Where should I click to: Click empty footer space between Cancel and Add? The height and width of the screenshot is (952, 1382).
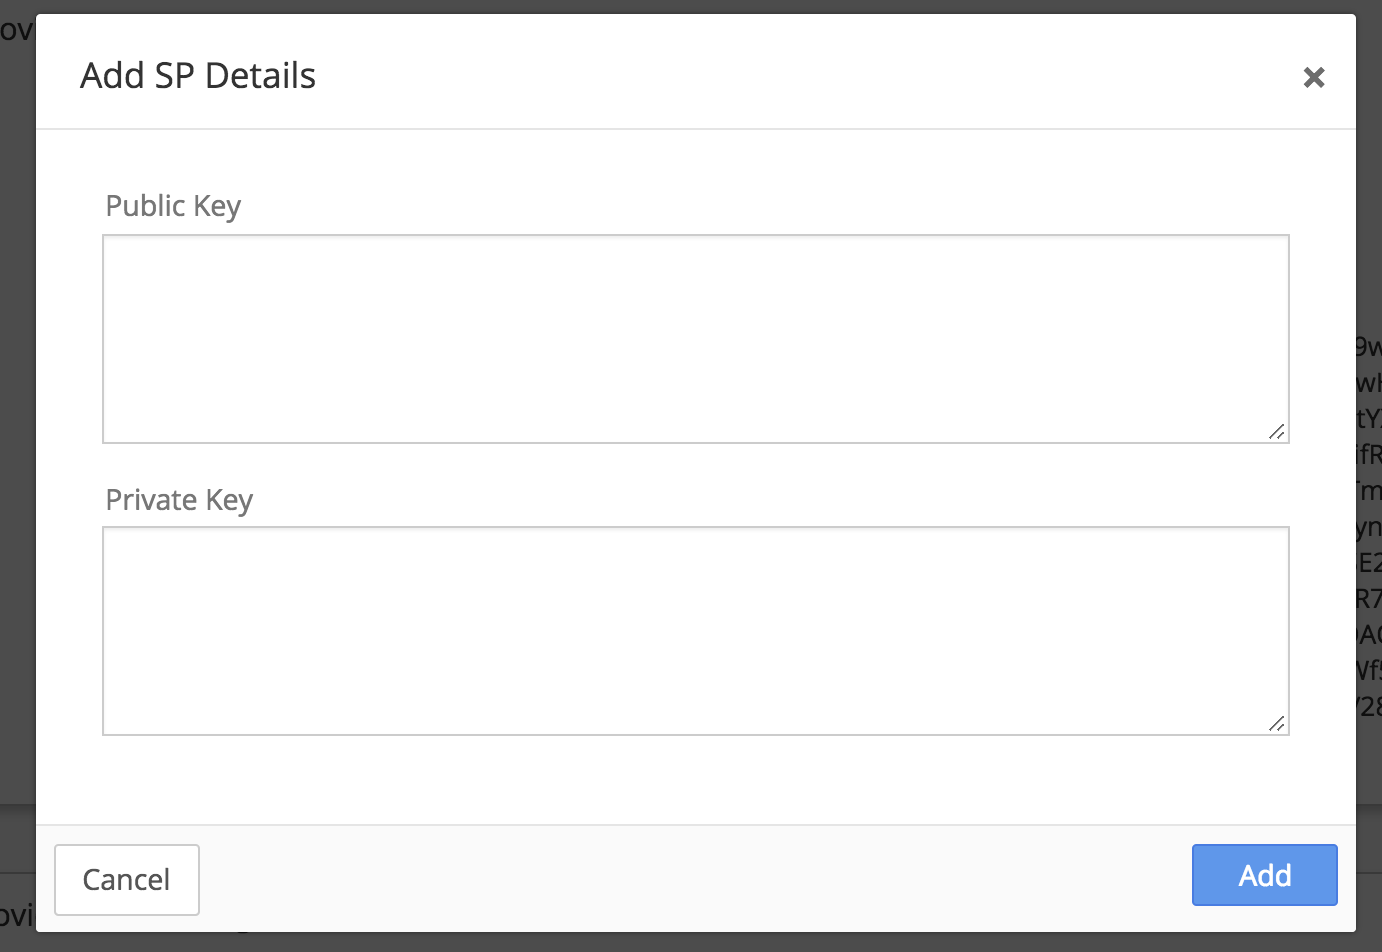click(x=696, y=879)
